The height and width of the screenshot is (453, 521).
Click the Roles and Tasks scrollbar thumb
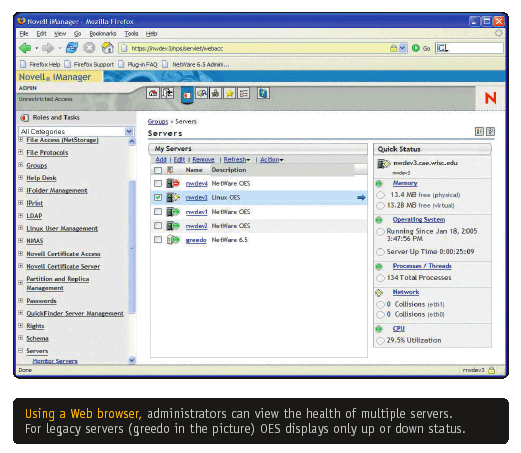tap(132, 247)
